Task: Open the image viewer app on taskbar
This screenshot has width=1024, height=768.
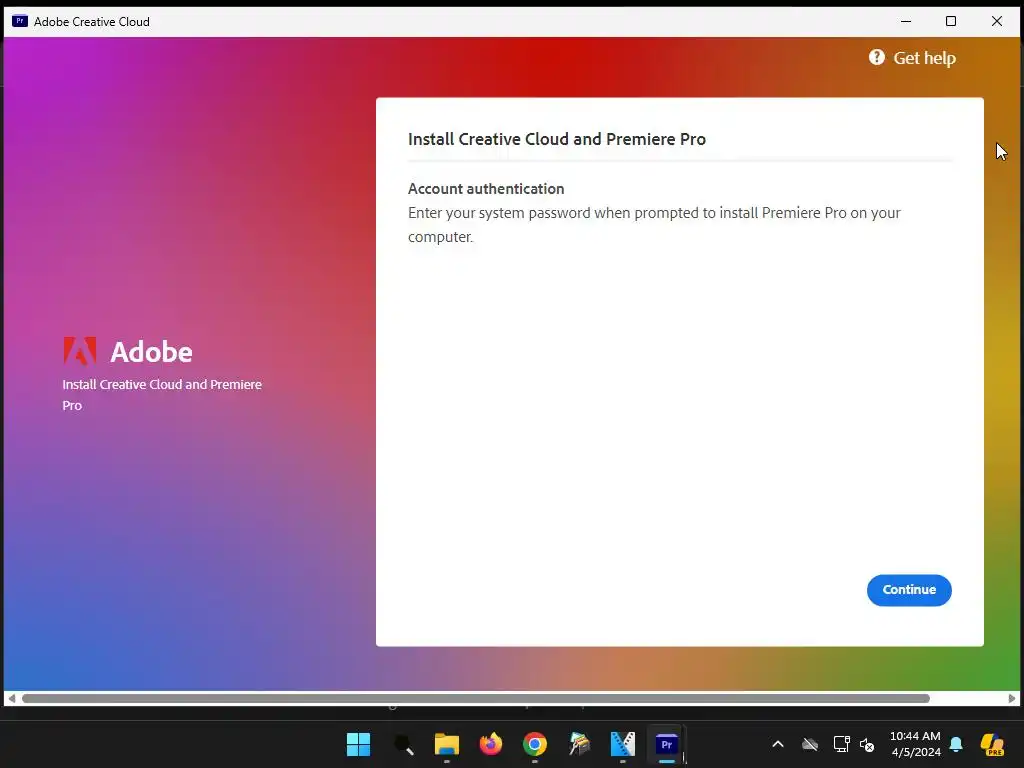Action: coord(579,744)
